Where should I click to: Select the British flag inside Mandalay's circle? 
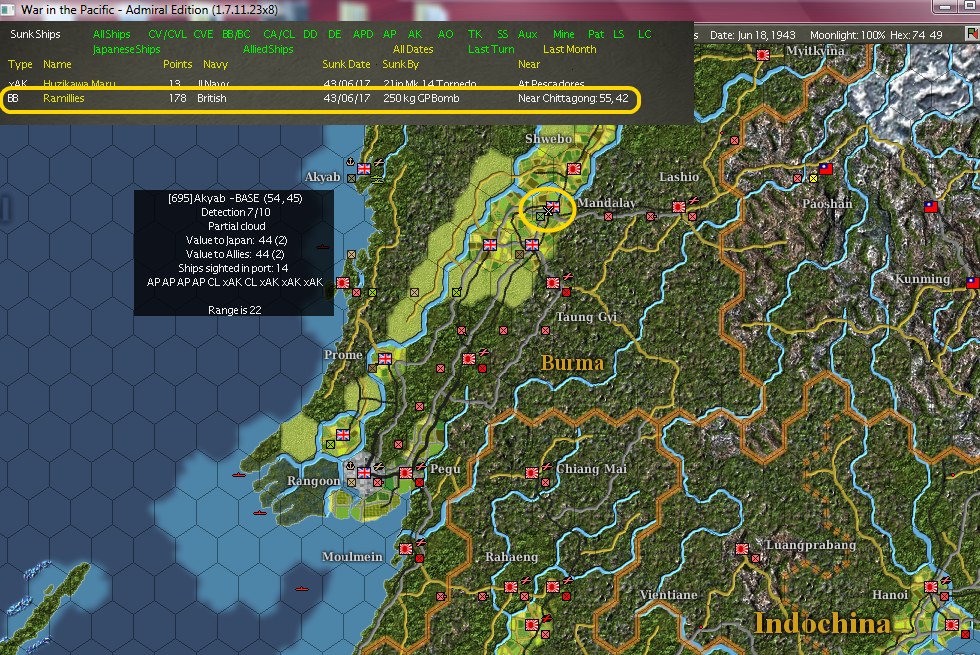click(553, 206)
